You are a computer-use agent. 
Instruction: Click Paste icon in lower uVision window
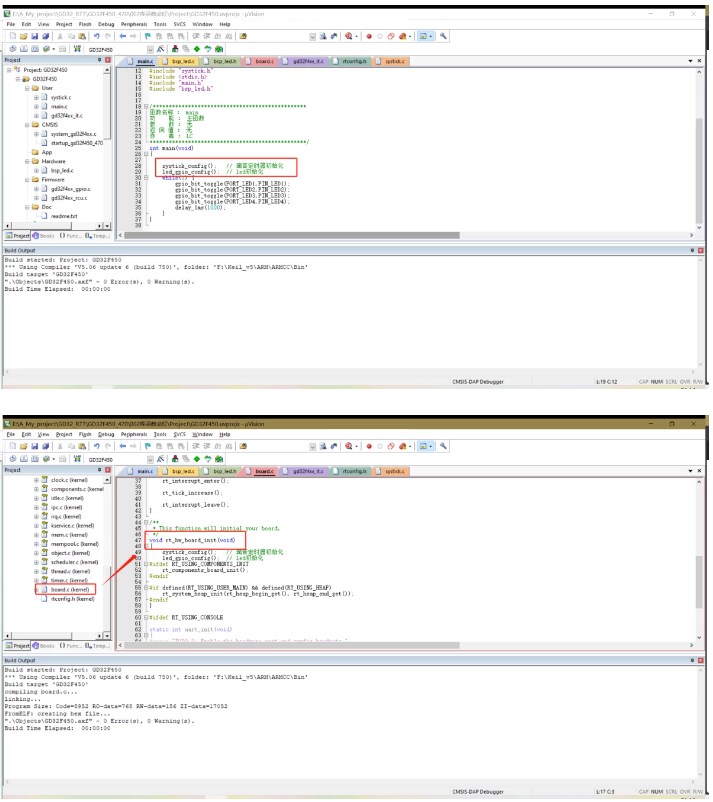pyautogui.click(x=82, y=447)
